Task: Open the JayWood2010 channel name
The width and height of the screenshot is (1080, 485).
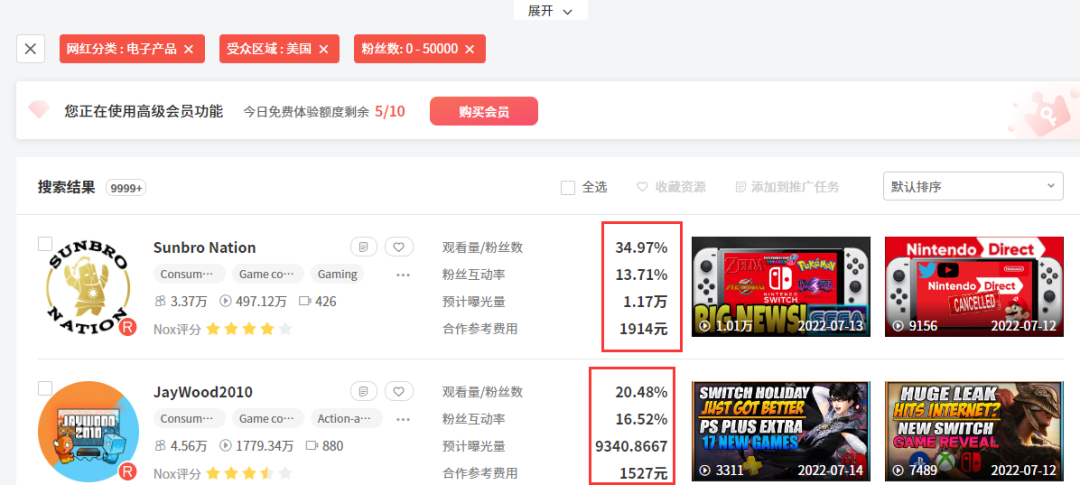Action: coord(202,392)
